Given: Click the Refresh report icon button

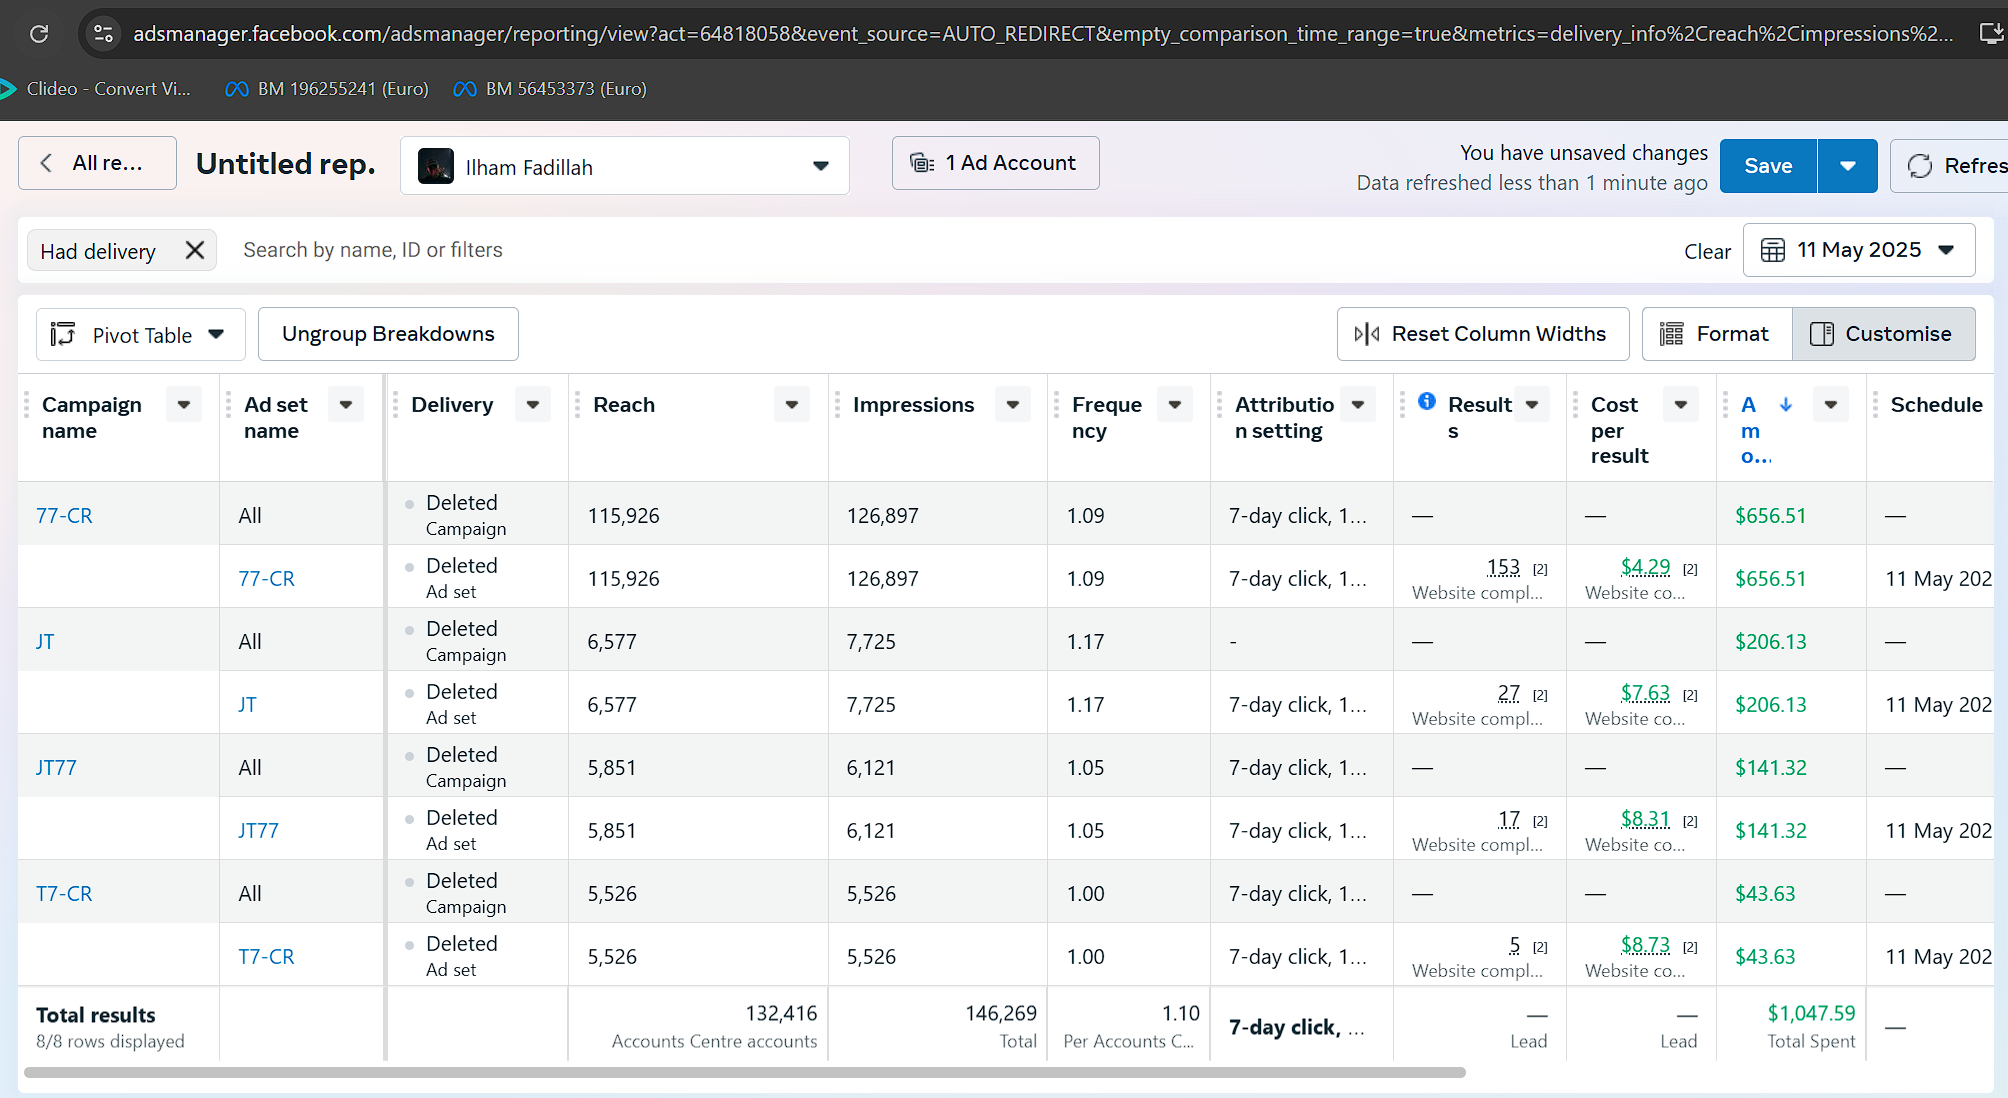Looking at the screenshot, I should [1920, 166].
